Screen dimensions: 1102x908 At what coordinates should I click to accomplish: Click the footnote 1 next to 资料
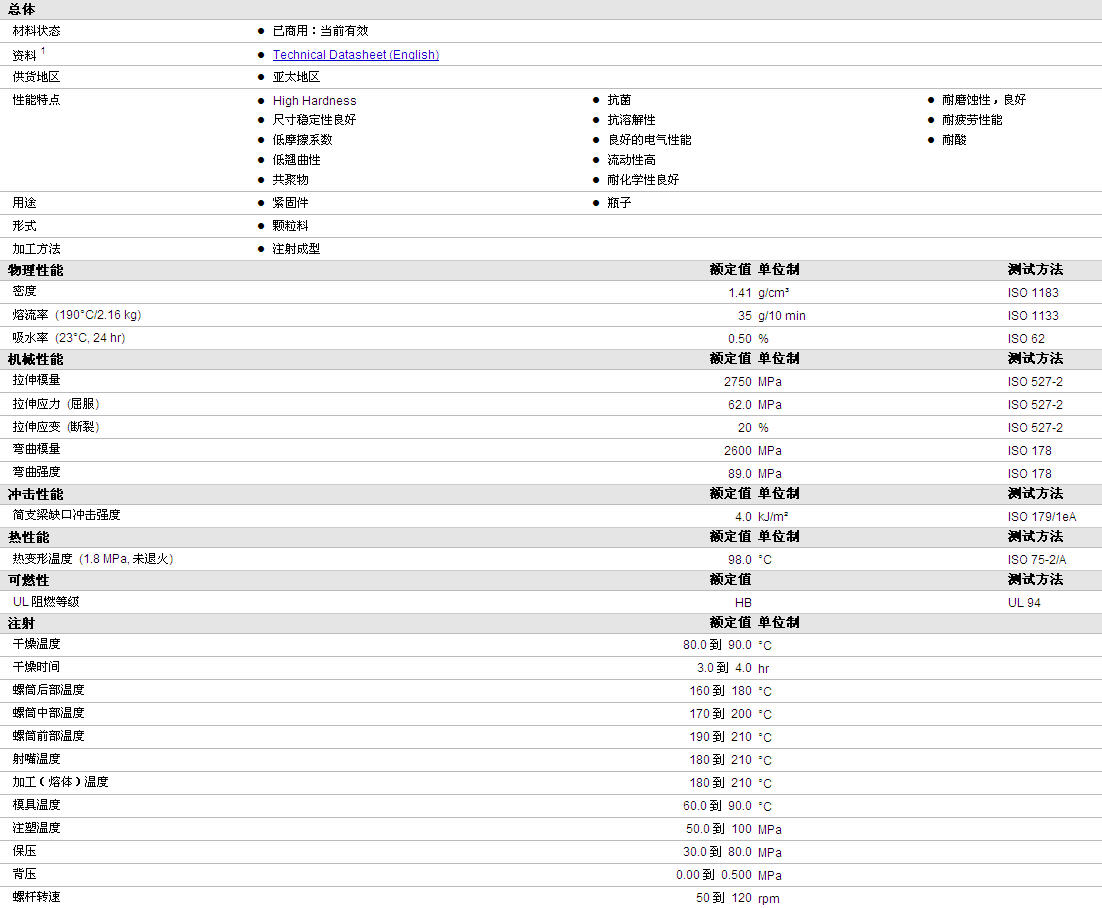(x=43, y=51)
